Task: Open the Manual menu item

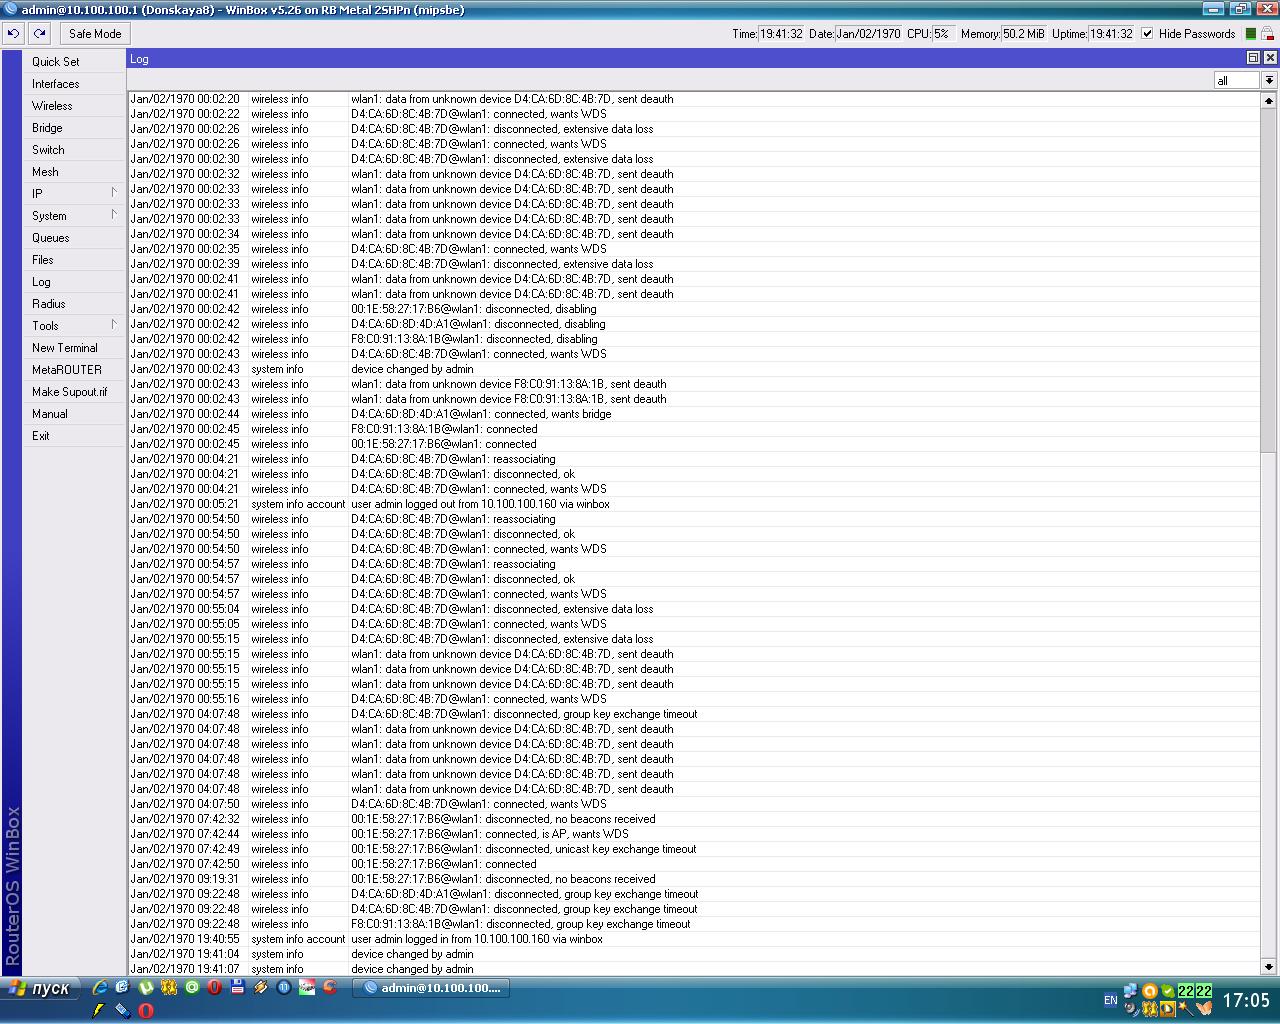Action: click(74, 414)
